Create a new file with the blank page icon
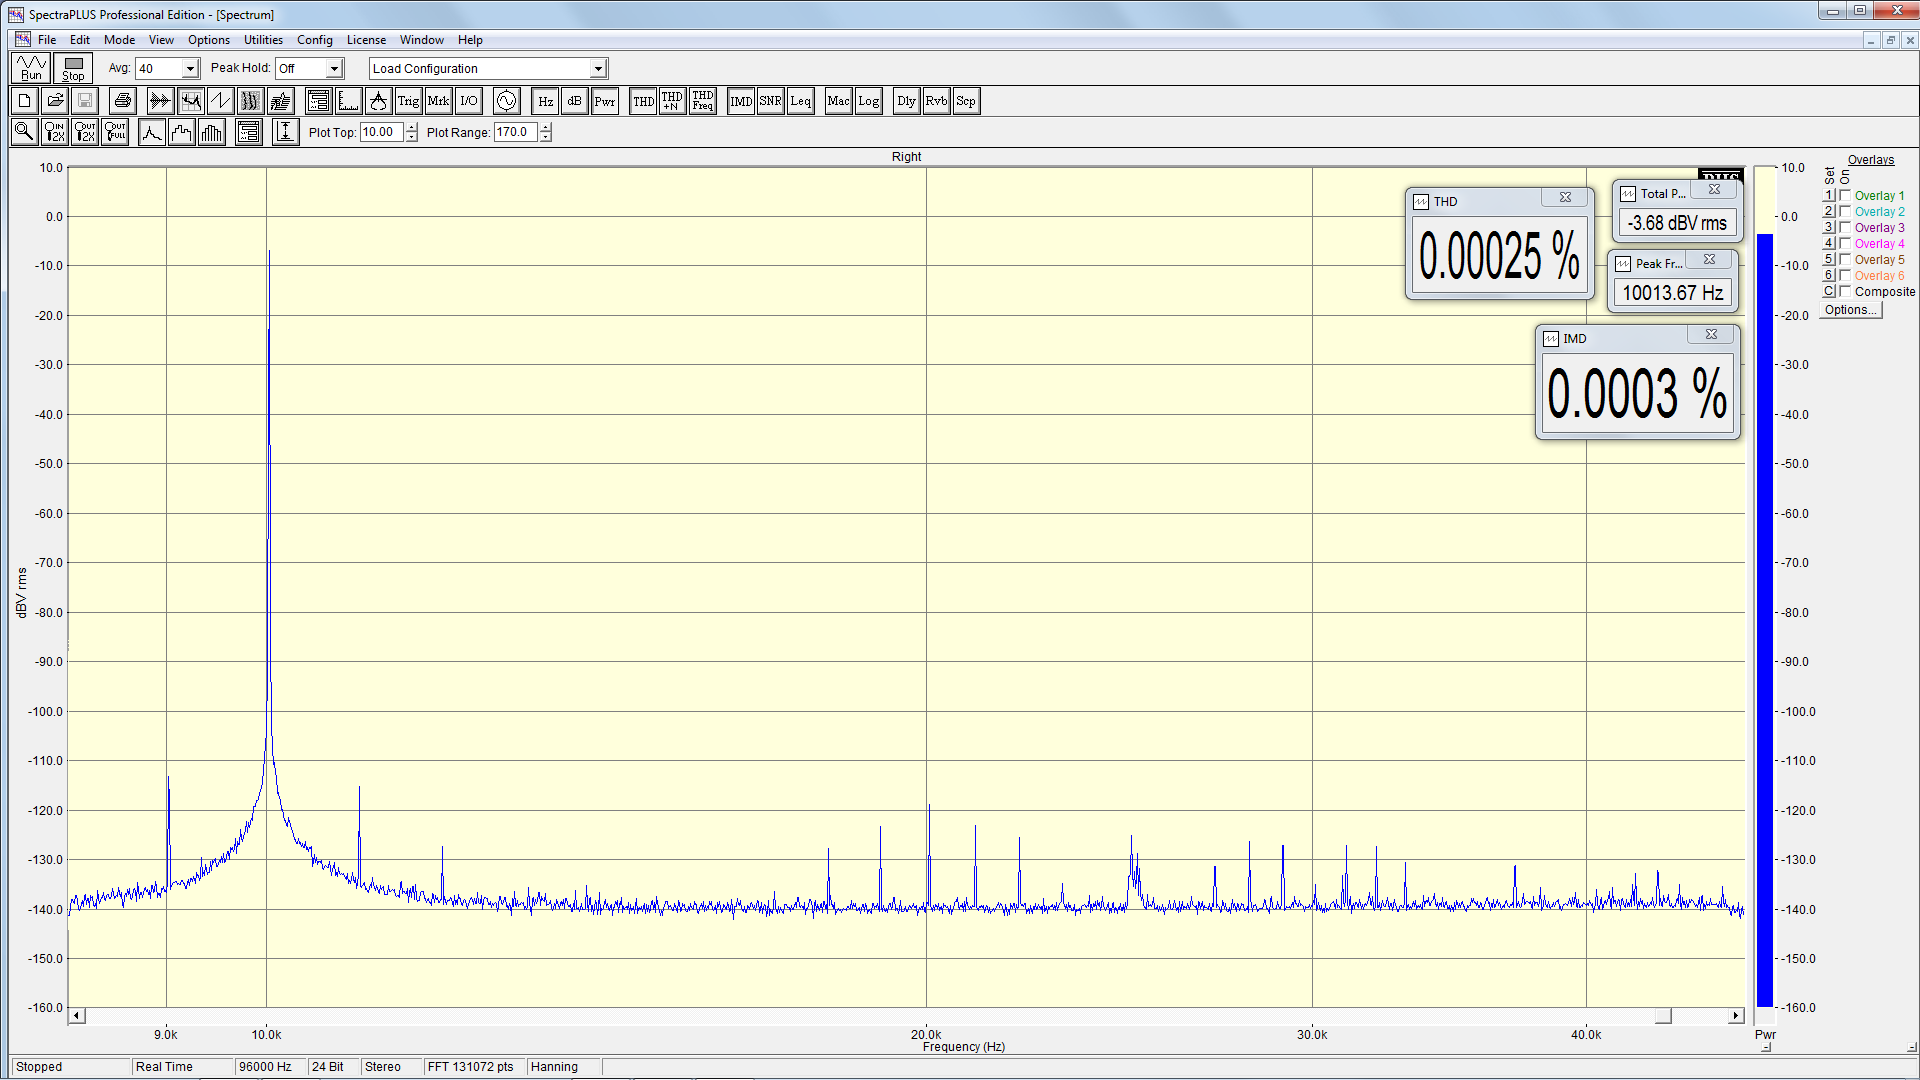 [x=25, y=101]
